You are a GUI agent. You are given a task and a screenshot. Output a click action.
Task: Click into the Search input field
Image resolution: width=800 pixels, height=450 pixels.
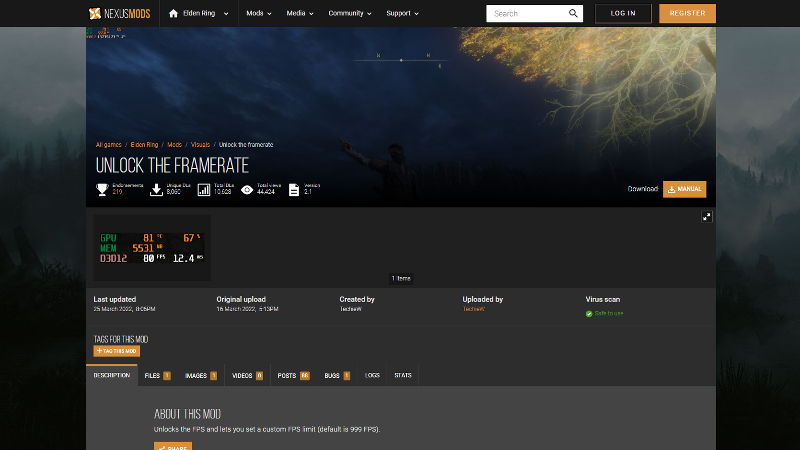pyautogui.click(x=528, y=14)
